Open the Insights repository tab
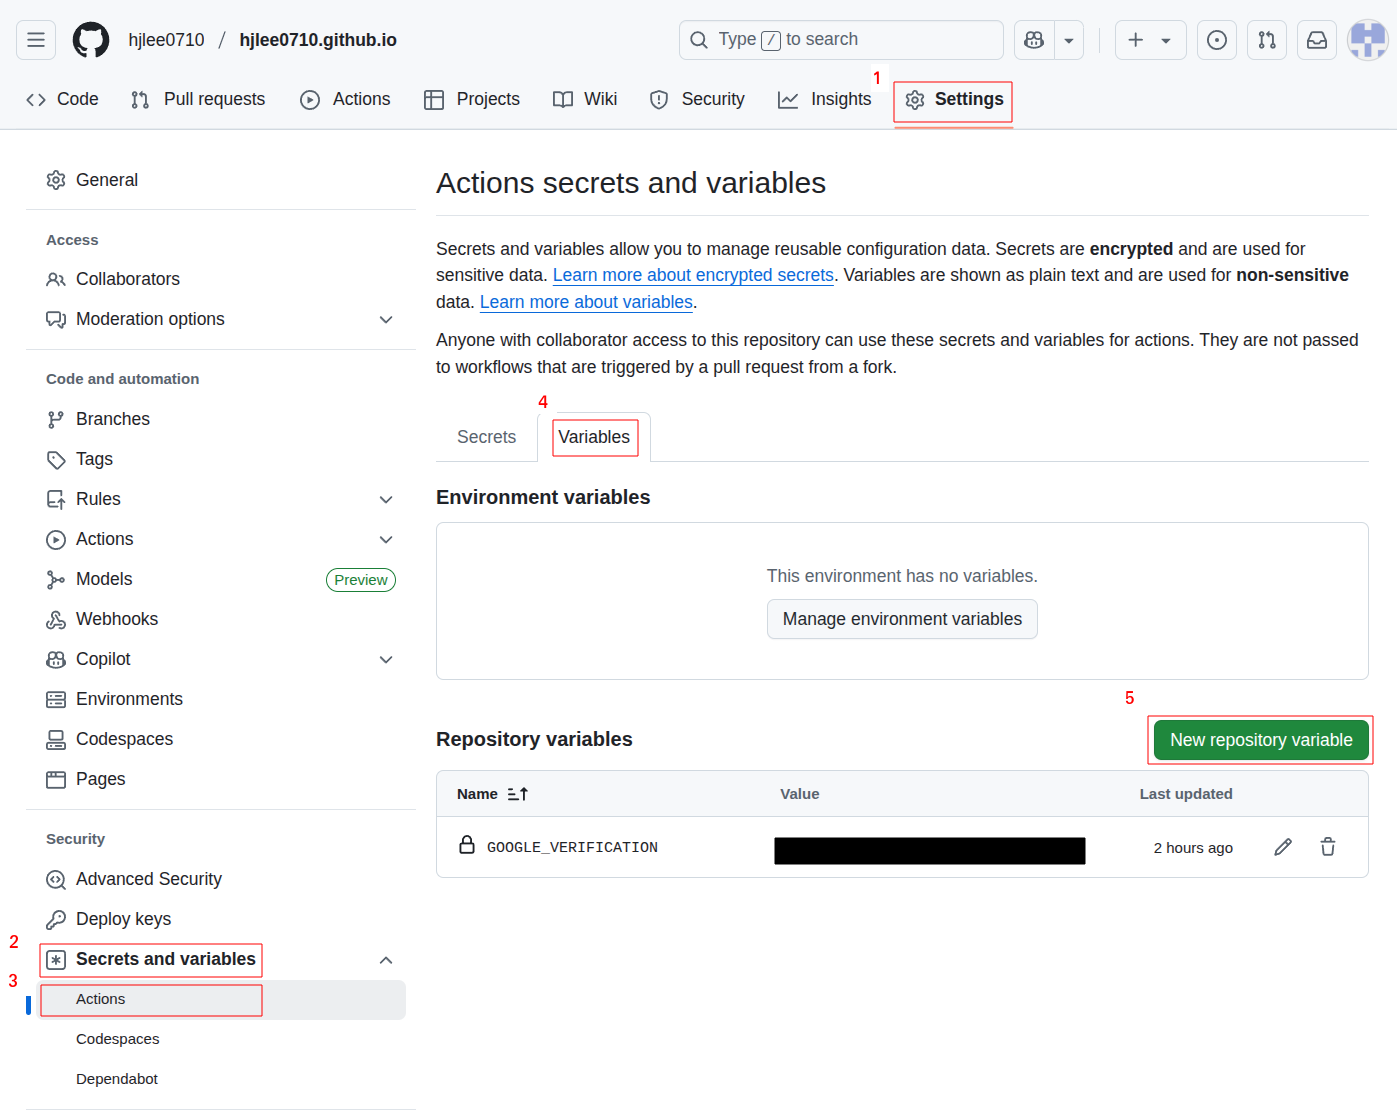Screen dimensions: 1397x1110 825,99
